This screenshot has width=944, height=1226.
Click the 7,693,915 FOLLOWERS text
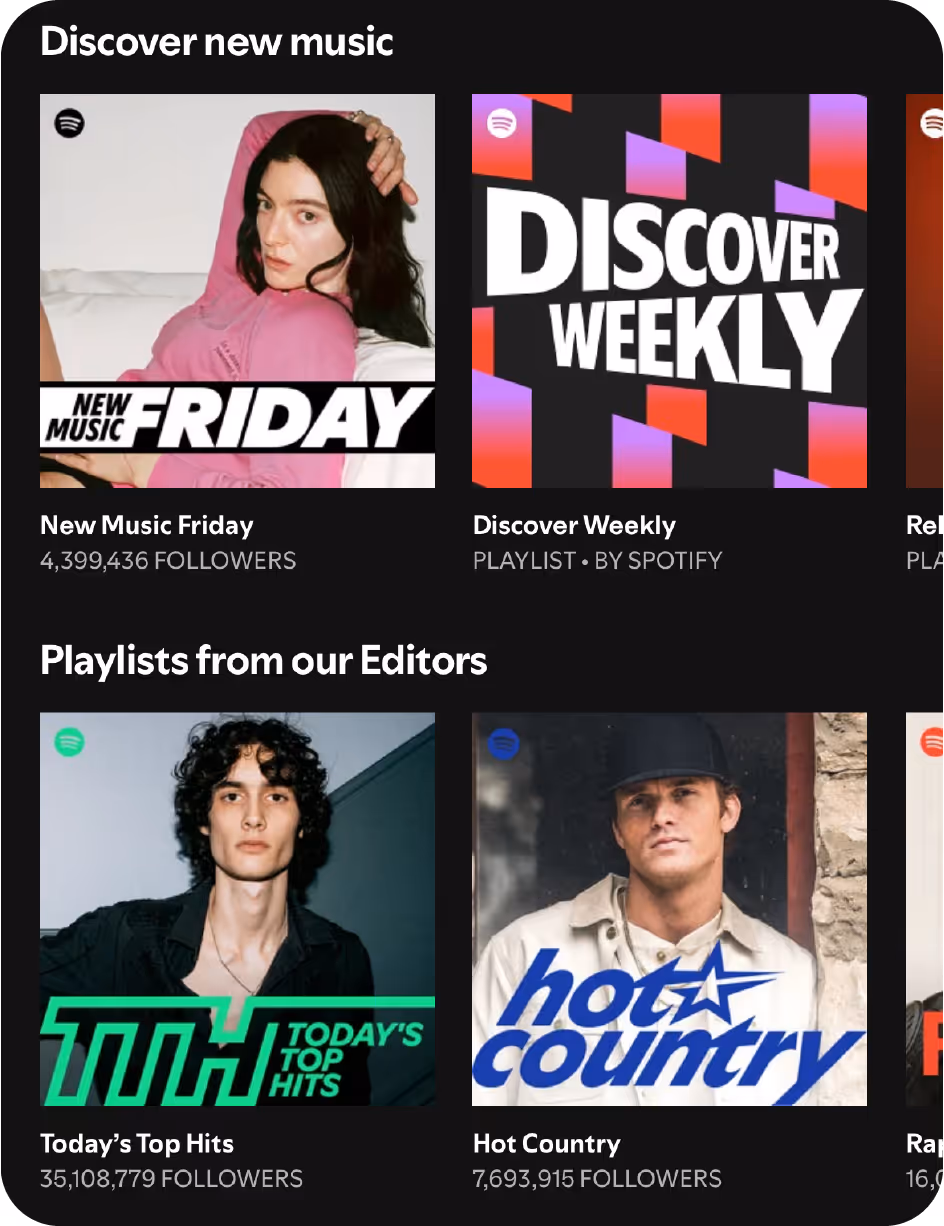[x=597, y=1180]
